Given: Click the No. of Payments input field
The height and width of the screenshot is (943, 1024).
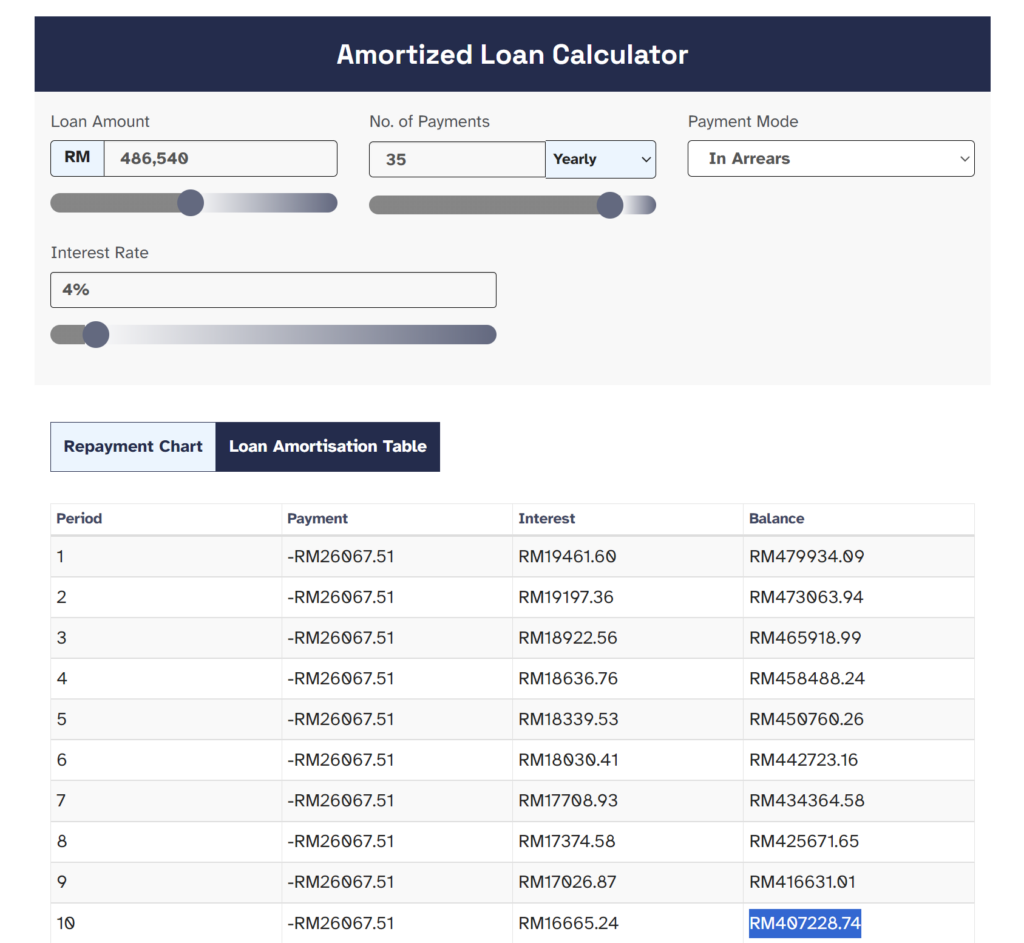Looking at the screenshot, I should click(x=456, y=159).
